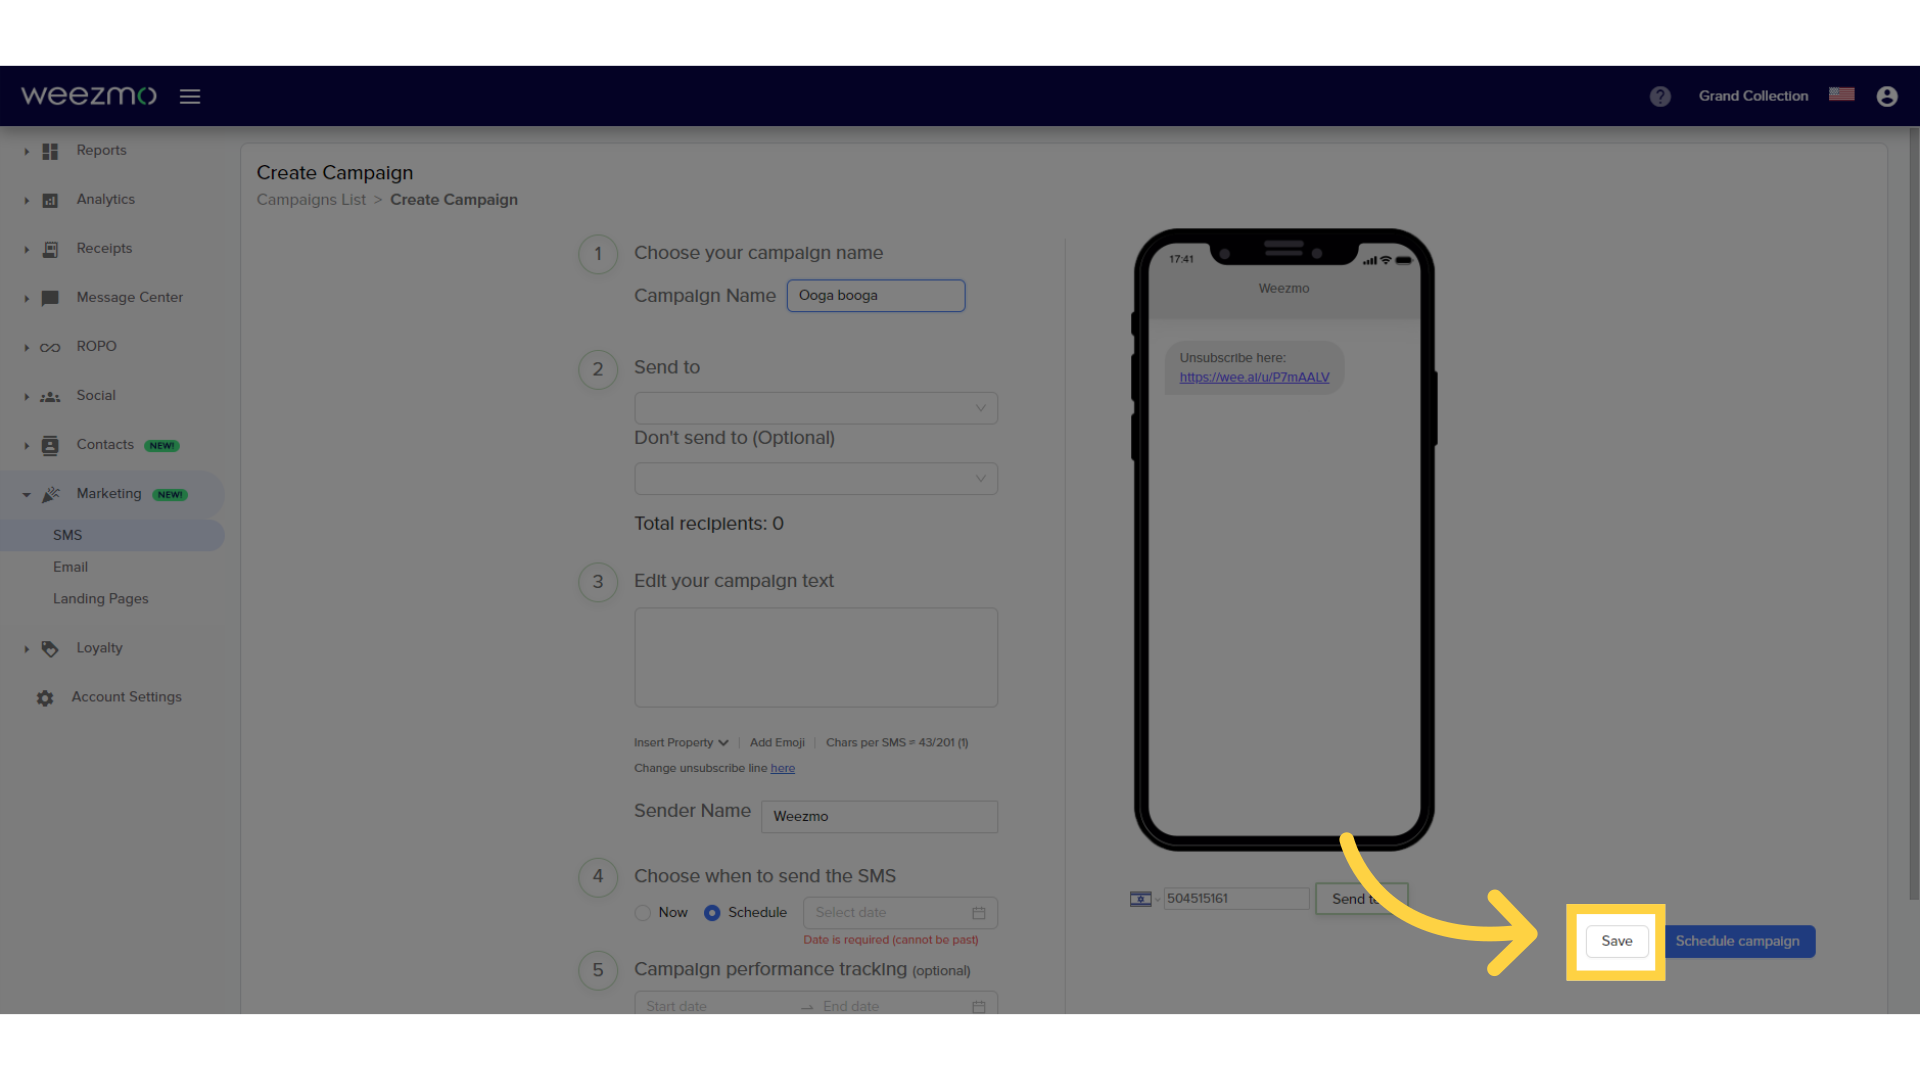Click the Email menu item
This screenshot has height=1080, width=1920.
click(x=70, y=566)
